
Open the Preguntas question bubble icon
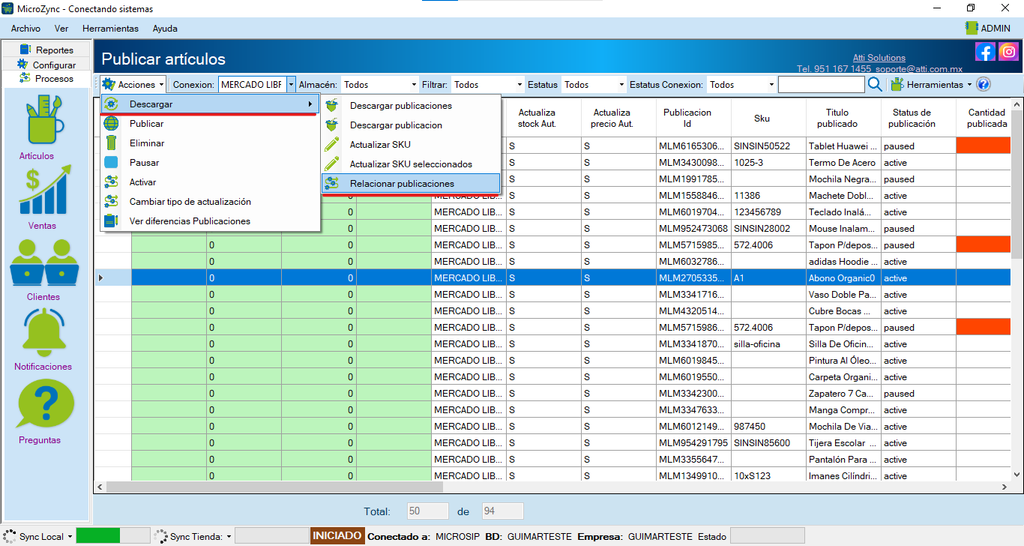tap(44, 404)
